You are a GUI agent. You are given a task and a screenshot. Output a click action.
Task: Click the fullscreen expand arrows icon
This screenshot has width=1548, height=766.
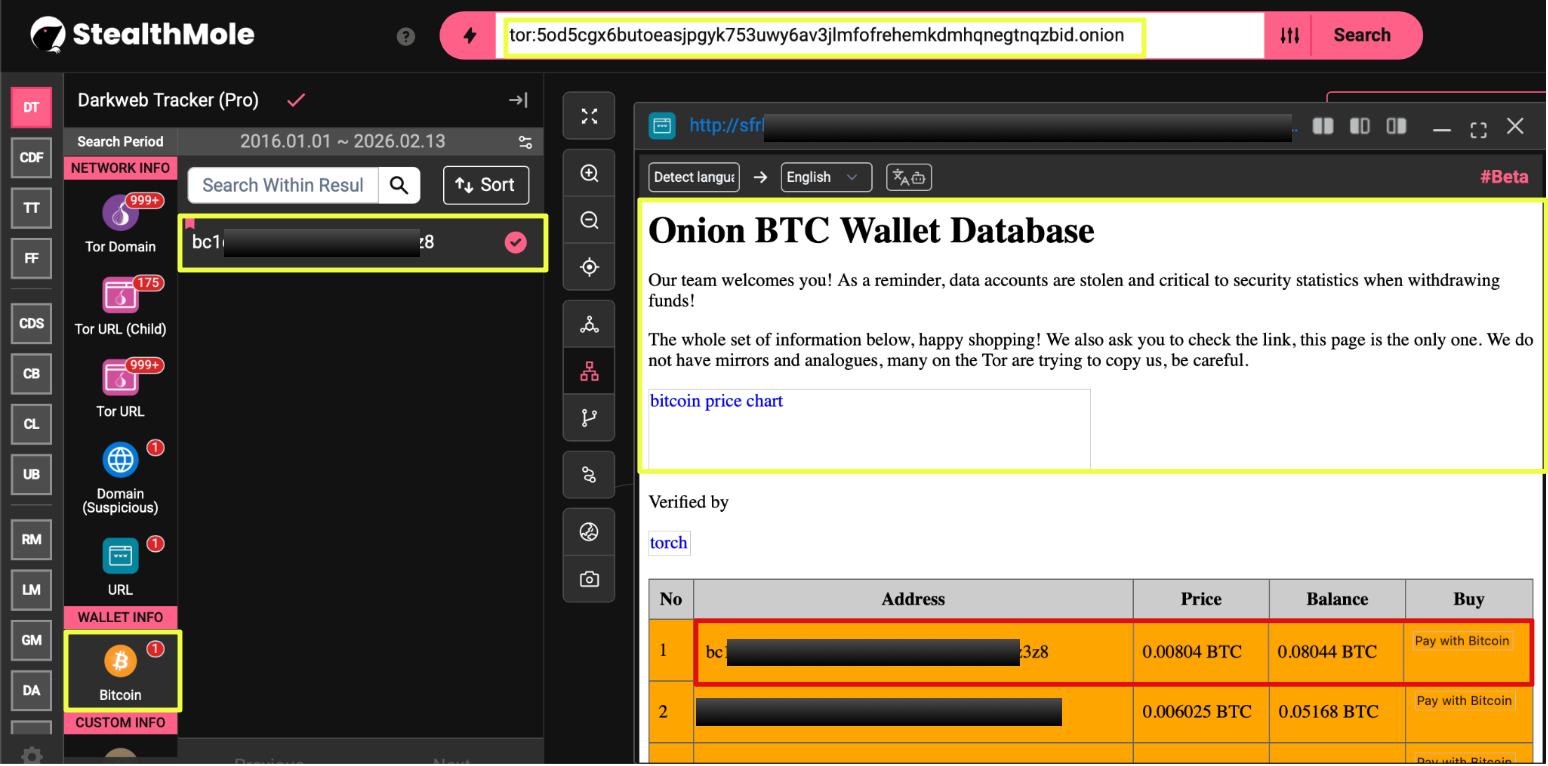(589, 117)
